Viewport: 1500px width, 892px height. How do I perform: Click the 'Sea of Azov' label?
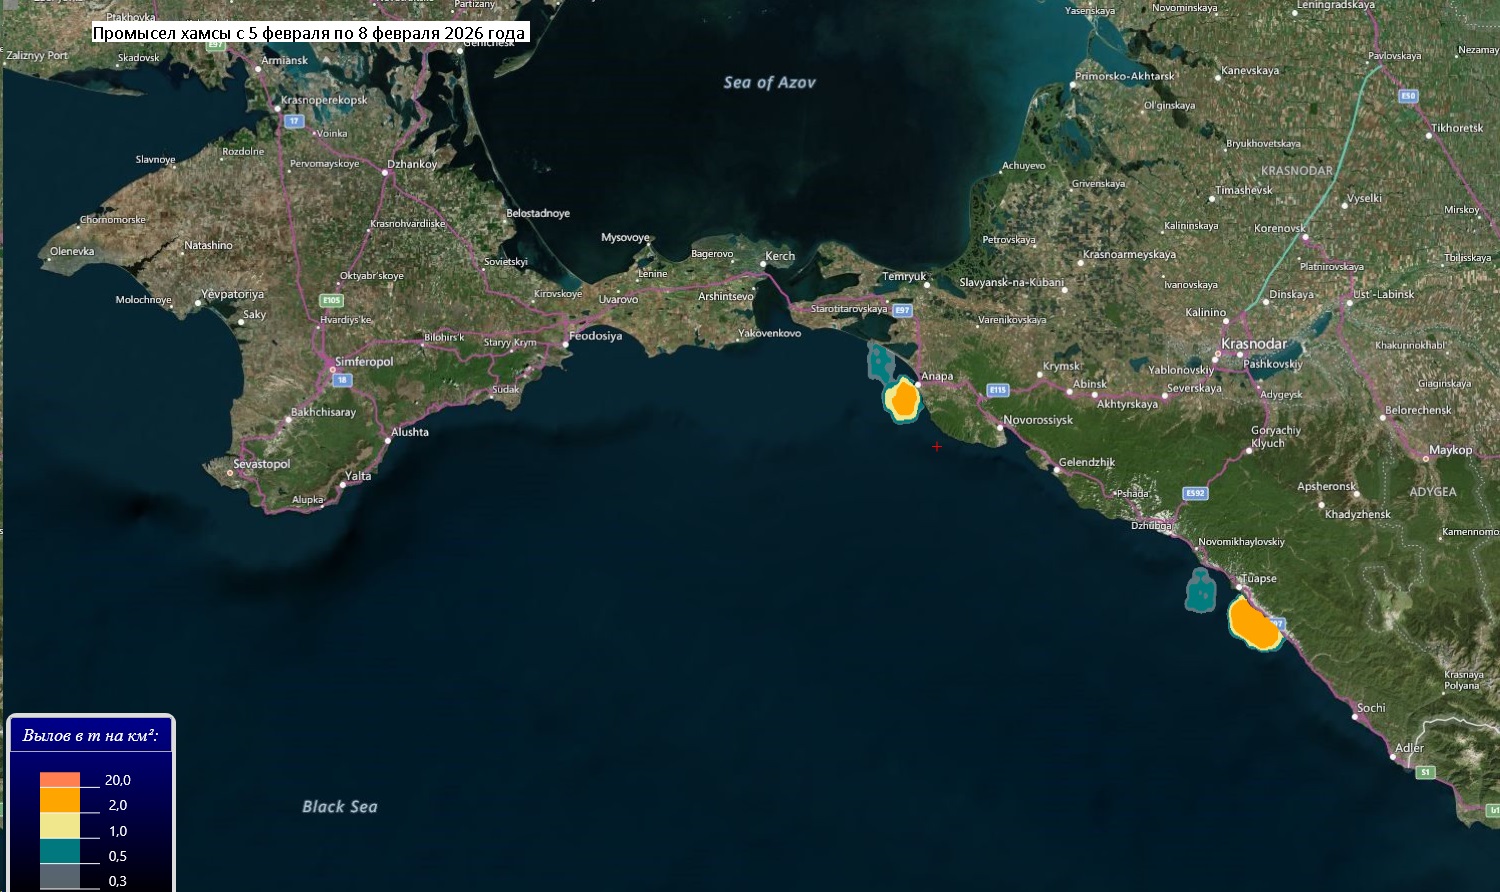click(769, 83)
